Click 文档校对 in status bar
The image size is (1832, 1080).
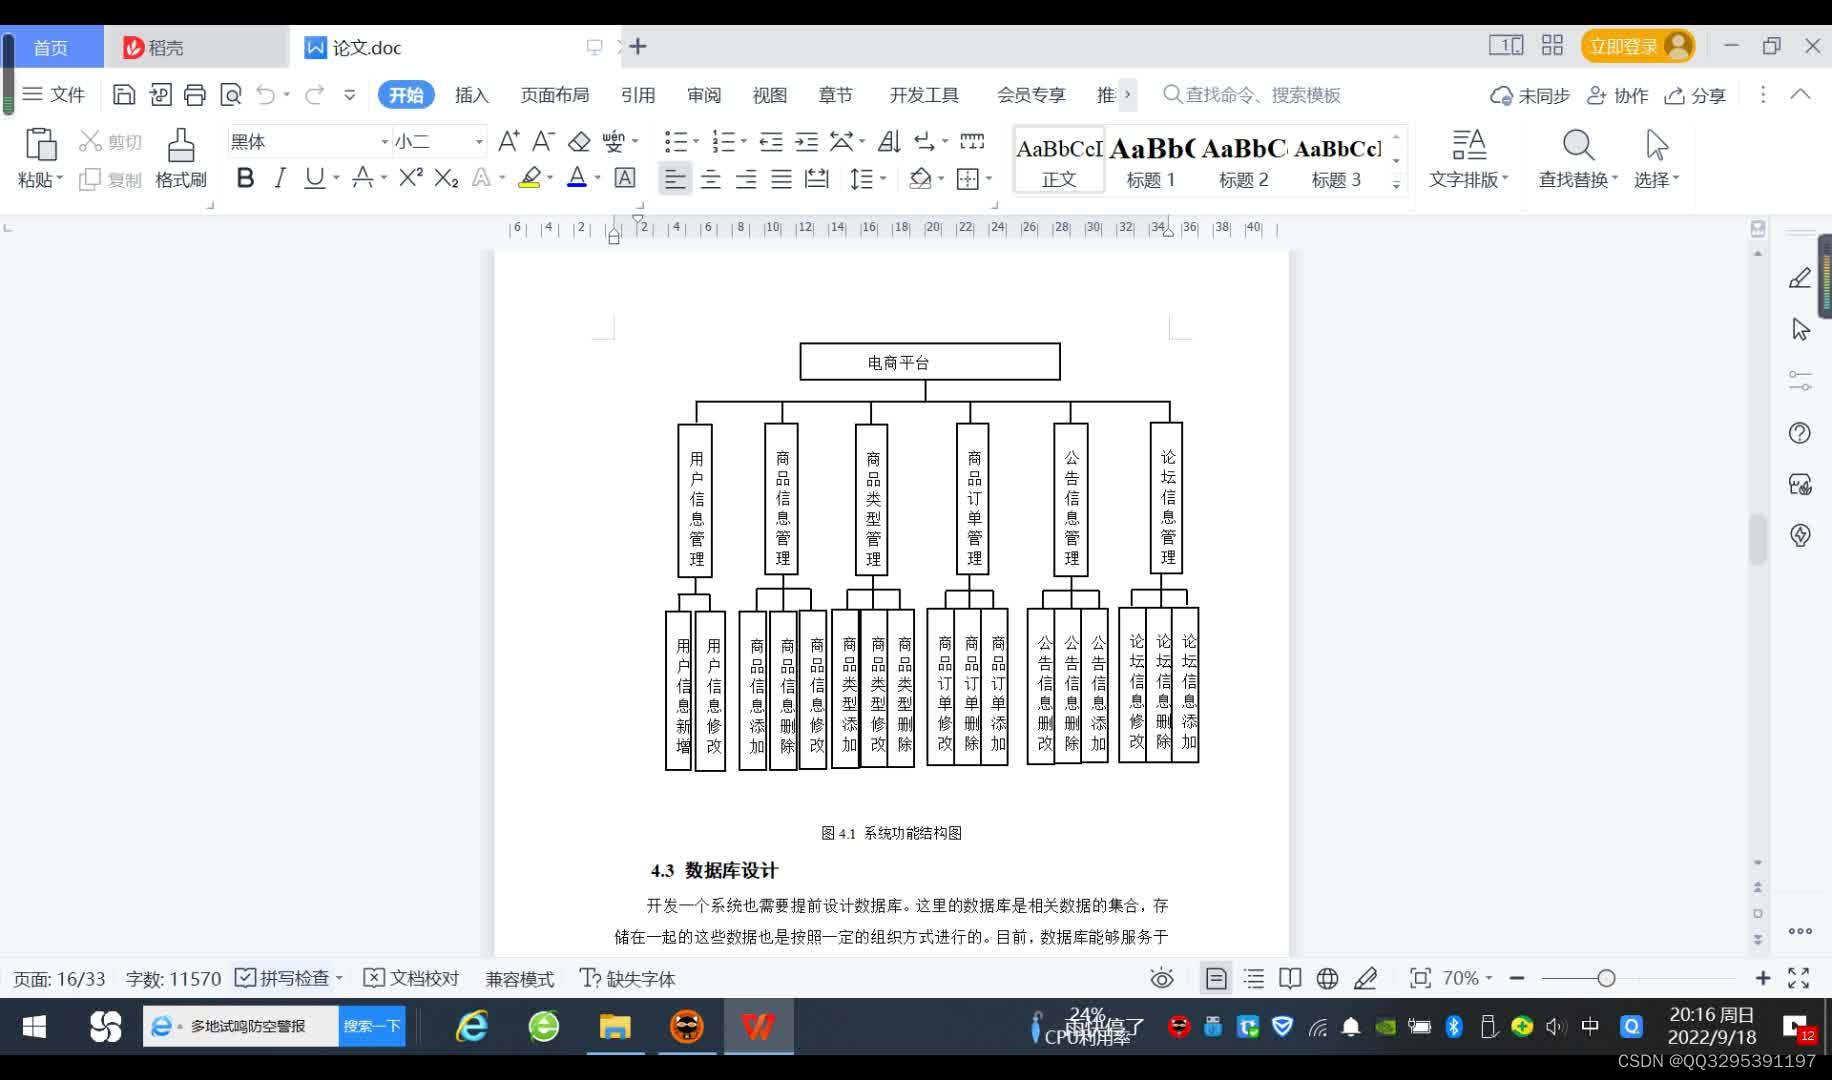[411, 978]
